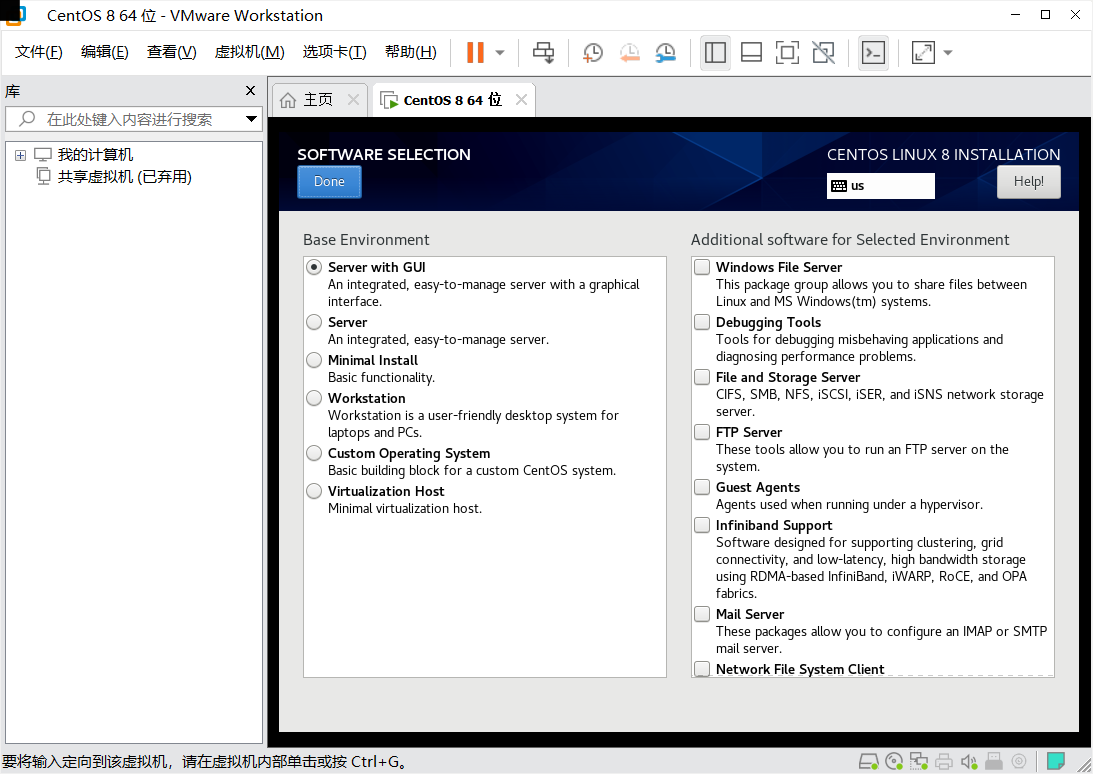Select Custom Operating System environment

[x=314, y=453]
